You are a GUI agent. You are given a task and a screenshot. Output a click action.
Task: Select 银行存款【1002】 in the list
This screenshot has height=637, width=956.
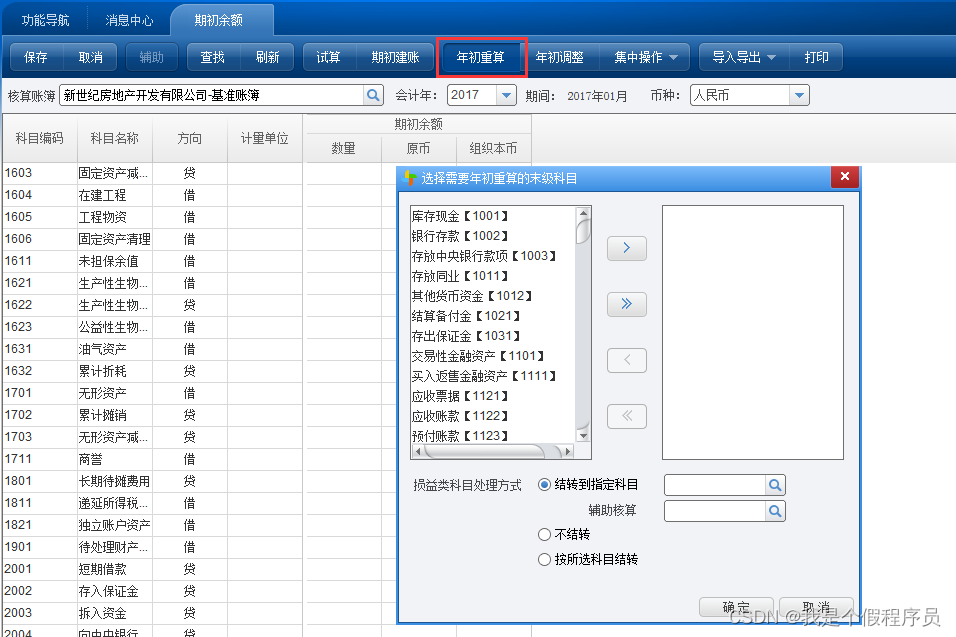click(460, 236)
